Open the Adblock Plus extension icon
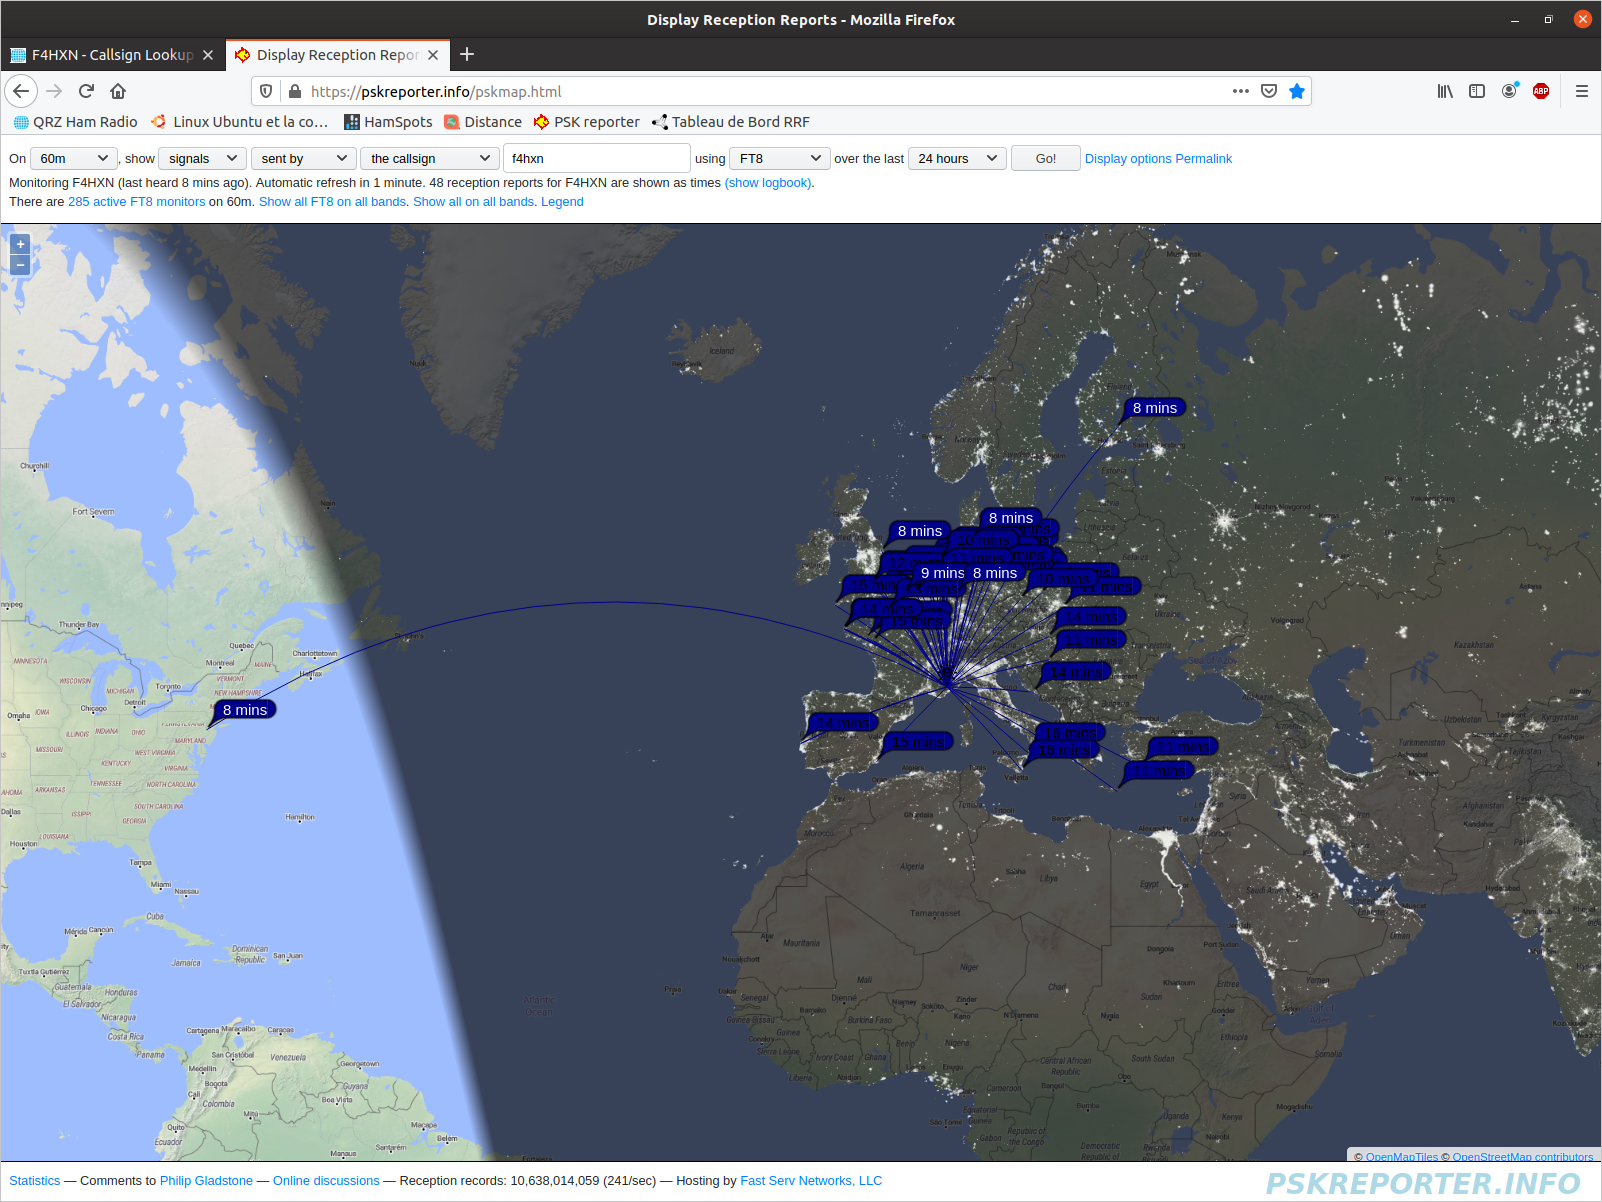This screenshot has height=1202, width=1602. pyautogui.click(x=1541, y=91)
